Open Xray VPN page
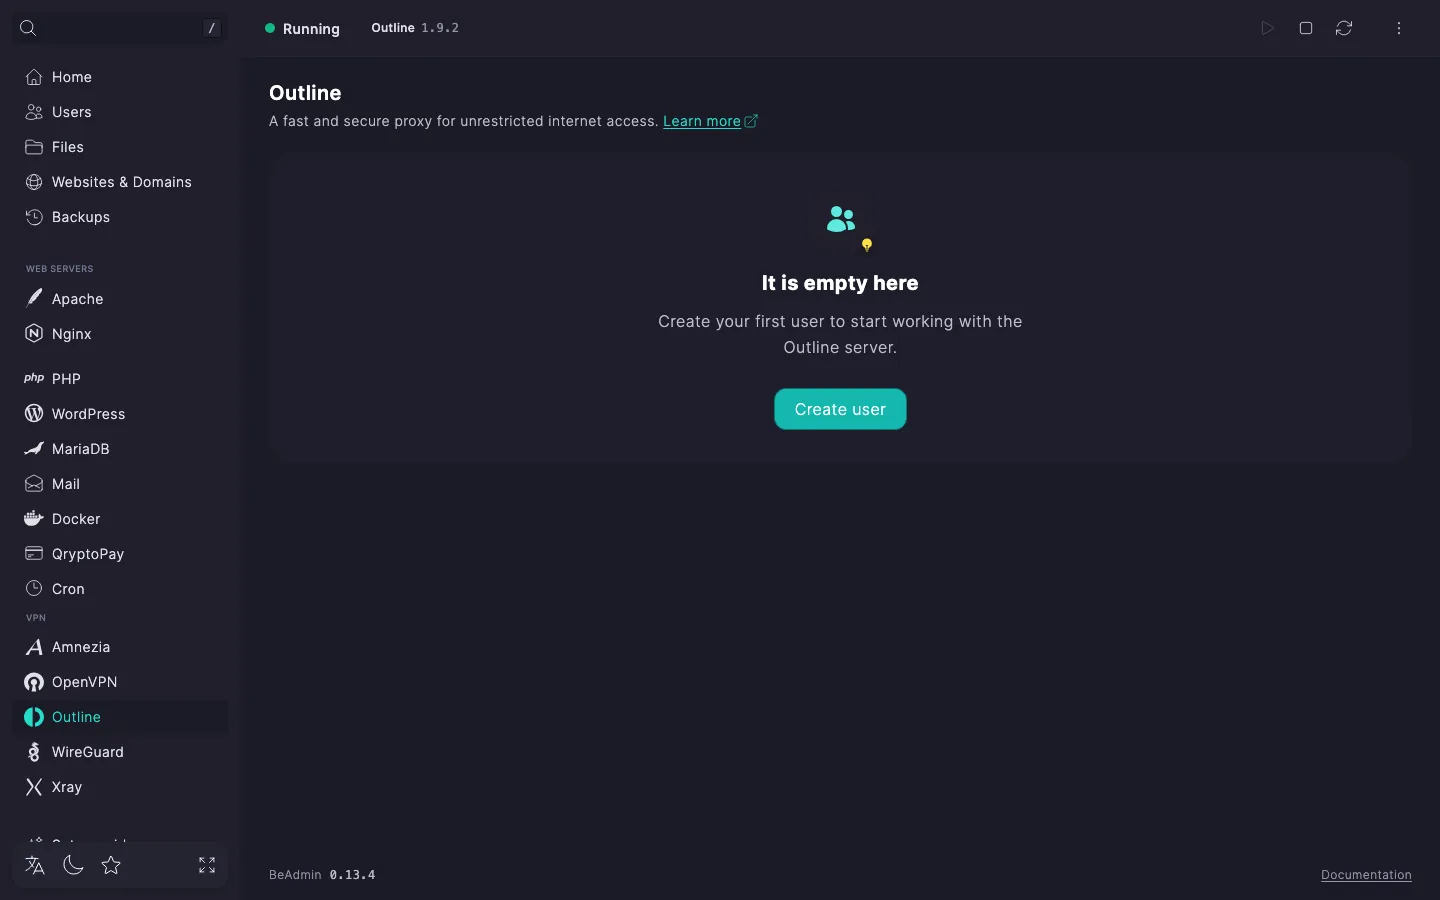 point(120,787)
